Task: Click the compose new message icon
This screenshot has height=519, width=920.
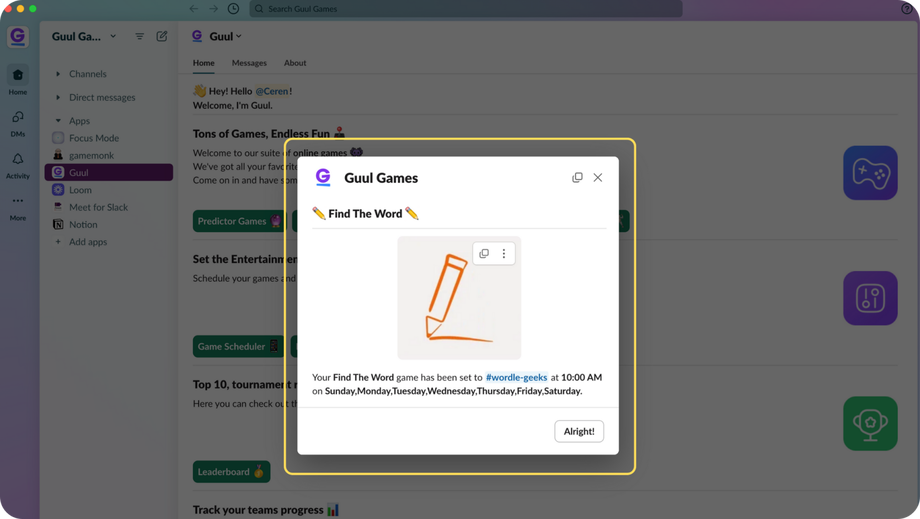Action: 162,36
